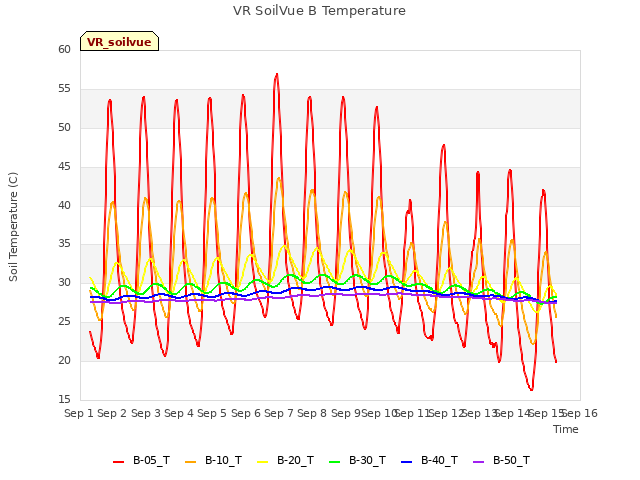
Task: Click the Sep 7 tick label
Action: [x=279, y=413]
